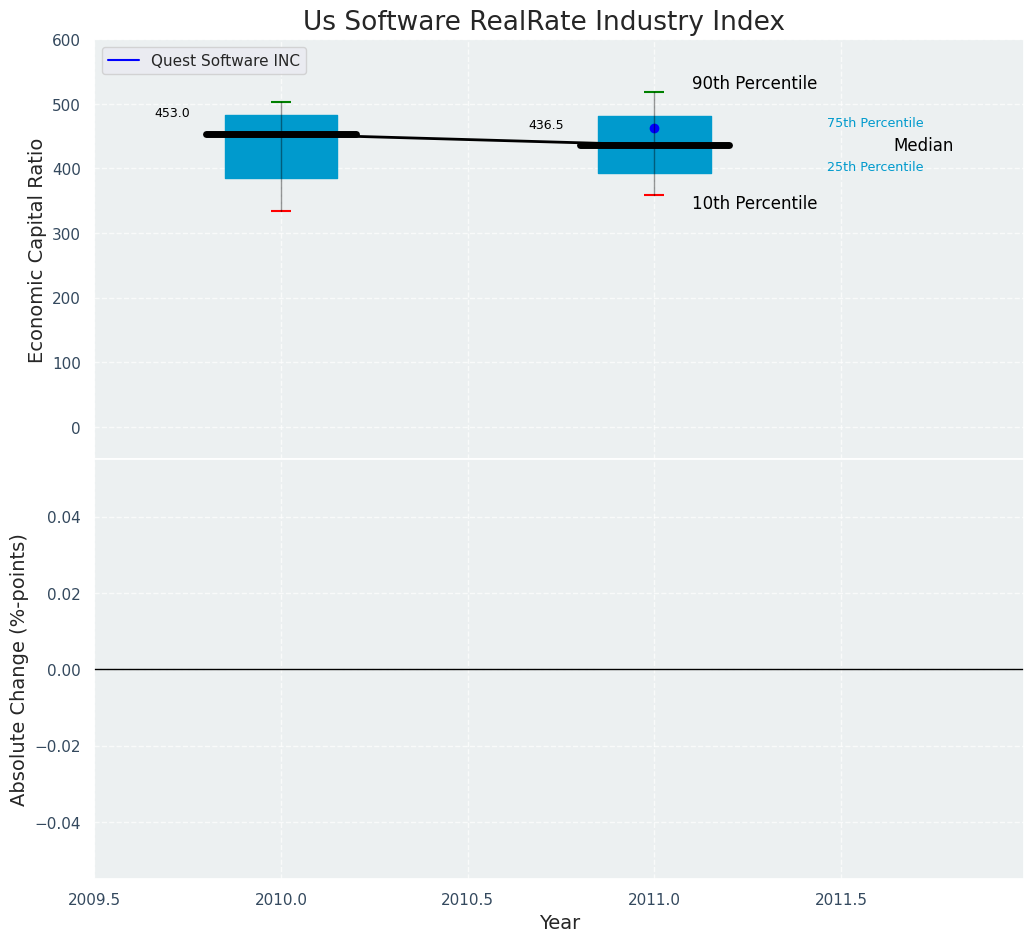This screenshot has width=1034, height=942.
Task: Click the 90th Percentile annotation text
Action: 754,84
